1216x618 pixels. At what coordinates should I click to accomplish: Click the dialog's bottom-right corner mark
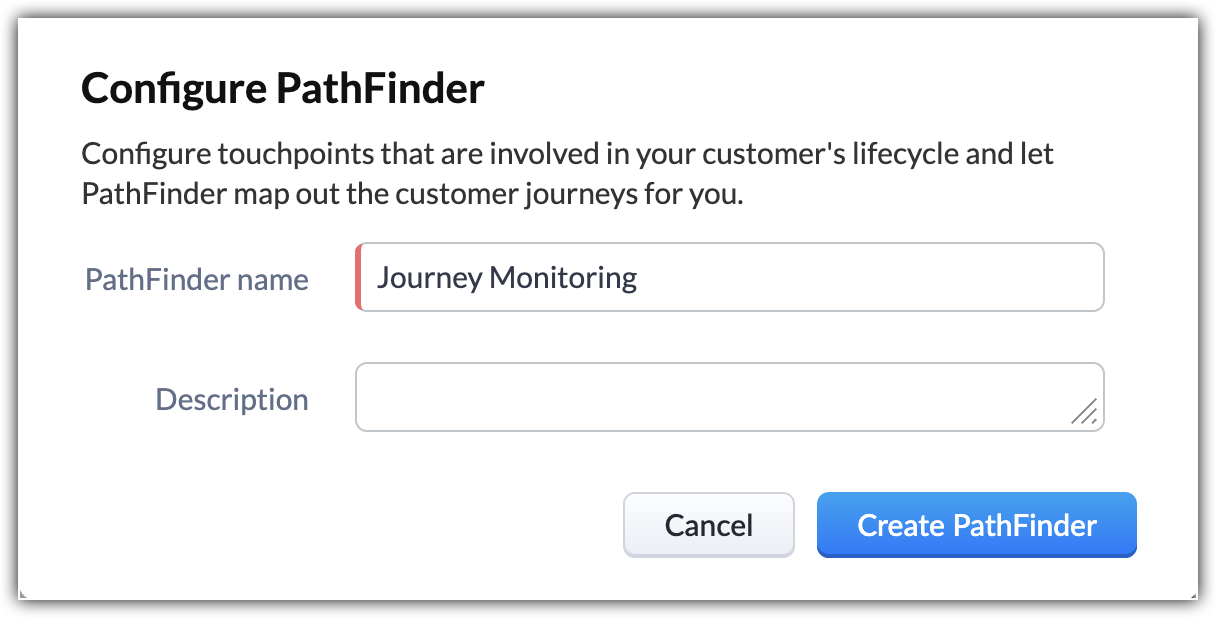(x=1193, y=595)
